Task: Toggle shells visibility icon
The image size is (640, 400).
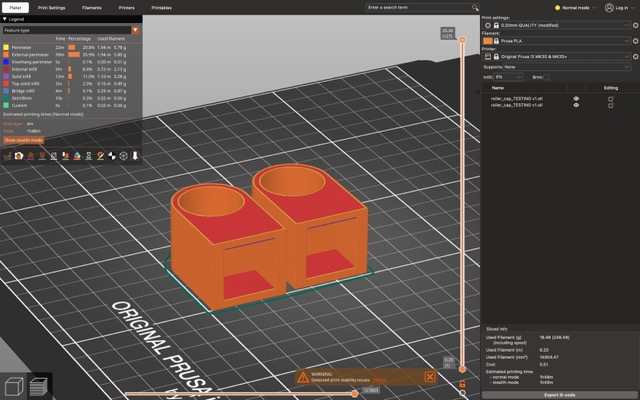Action: coord(123,156)
